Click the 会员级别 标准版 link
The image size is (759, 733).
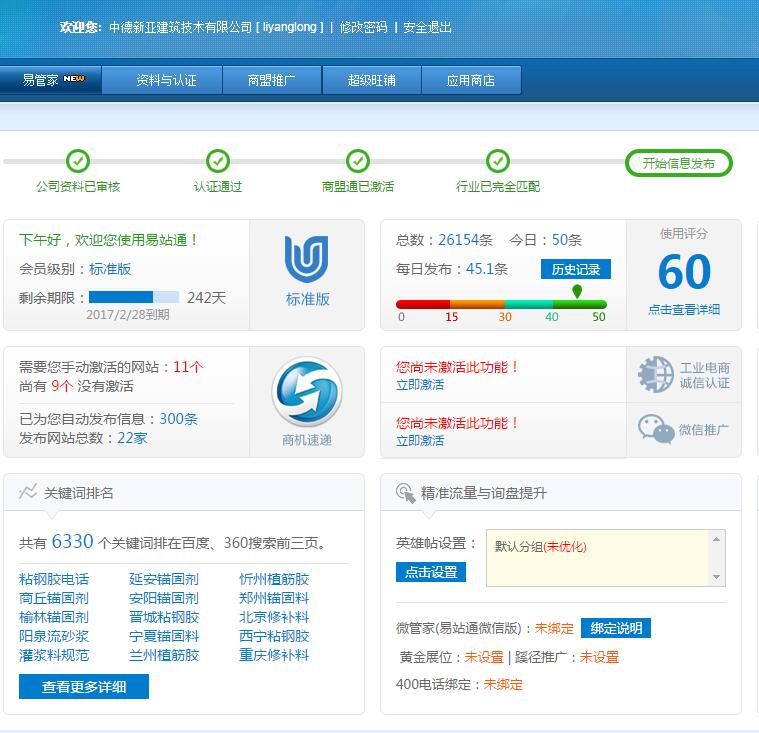pos(110,269)
